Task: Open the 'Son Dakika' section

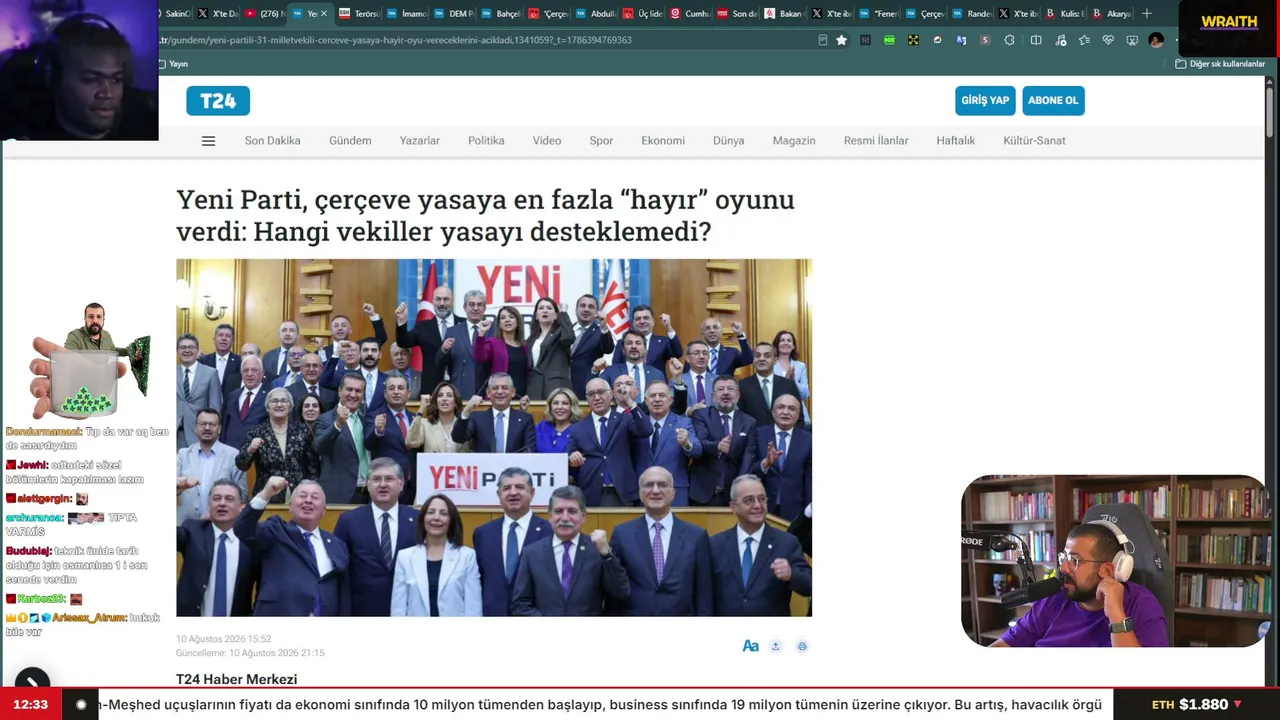Action: (x=273, y=141)
